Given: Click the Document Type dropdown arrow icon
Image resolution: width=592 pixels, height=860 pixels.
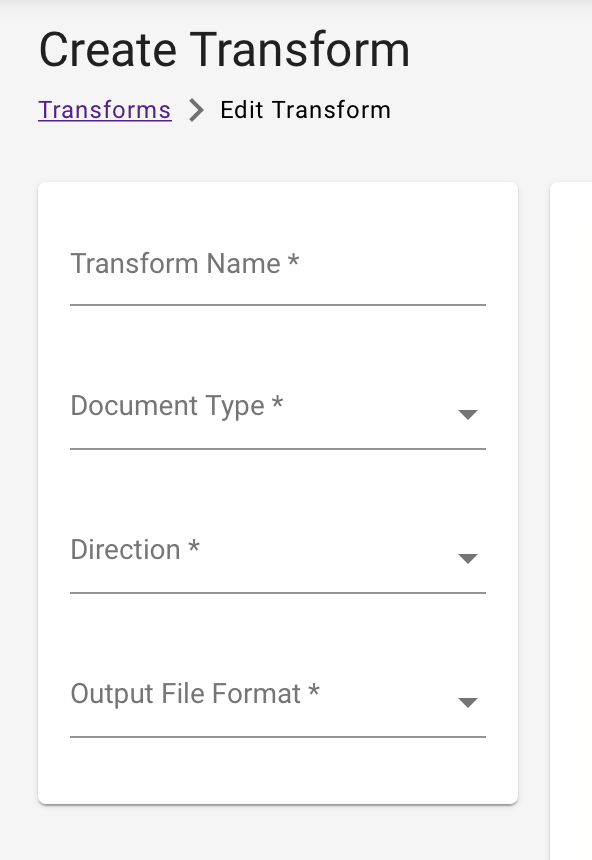Looking at the screenshot, I should pyautogui.click(x=467, y=414).
